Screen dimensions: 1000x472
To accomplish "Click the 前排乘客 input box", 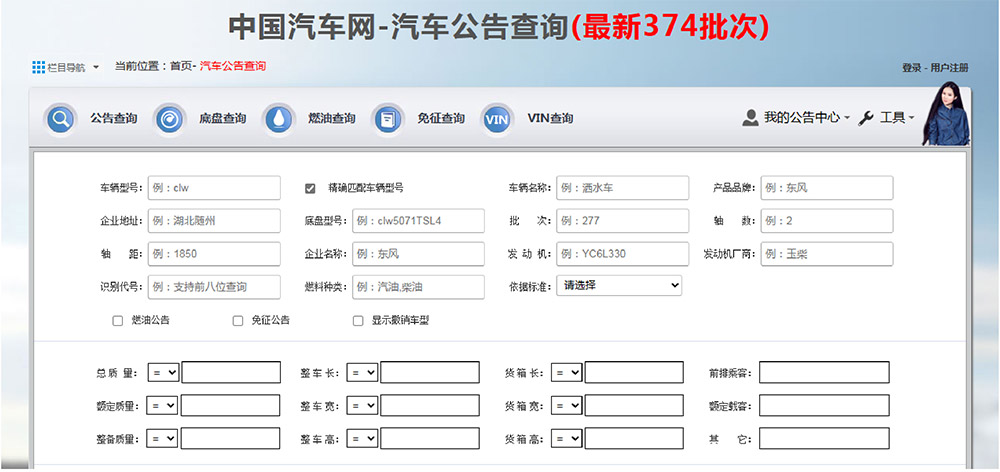I will click(x=824, y=372).
